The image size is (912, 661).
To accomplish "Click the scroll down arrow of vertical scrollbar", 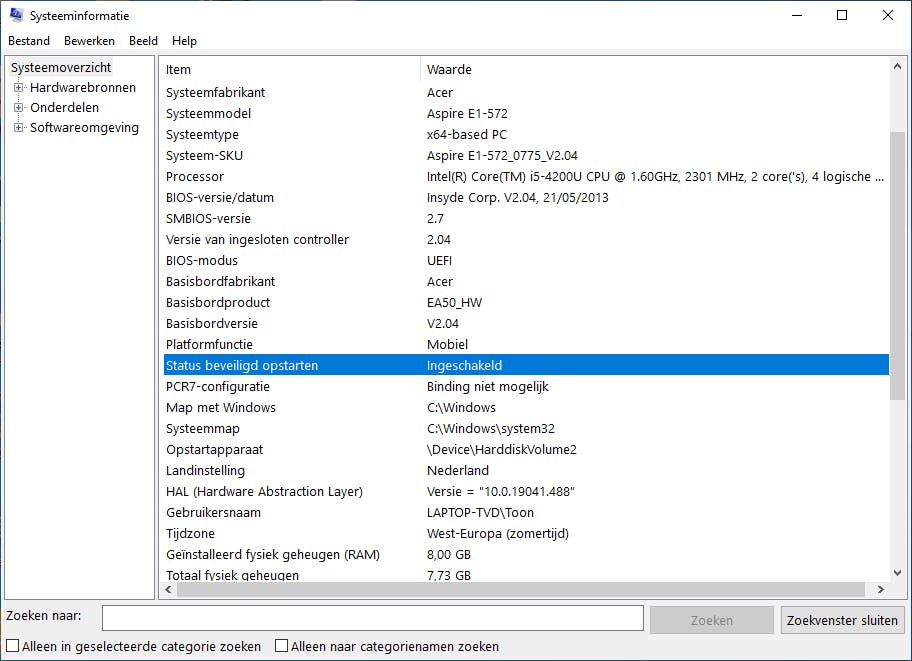I will point(897,571).
